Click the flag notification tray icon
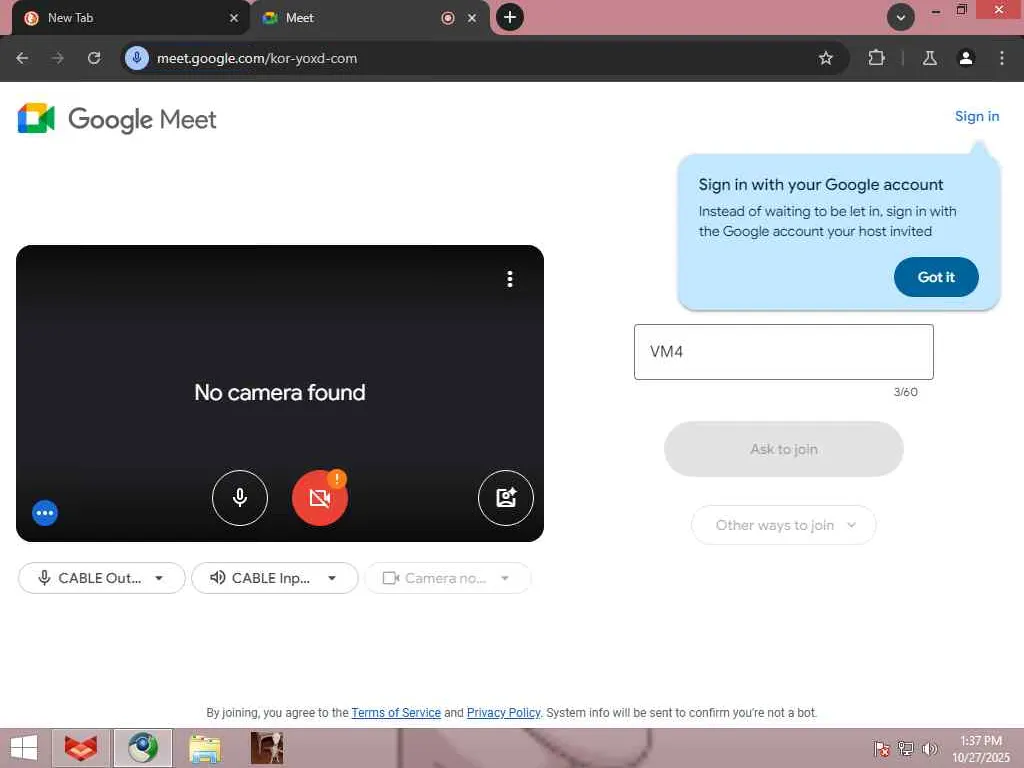 click(882, 748)
